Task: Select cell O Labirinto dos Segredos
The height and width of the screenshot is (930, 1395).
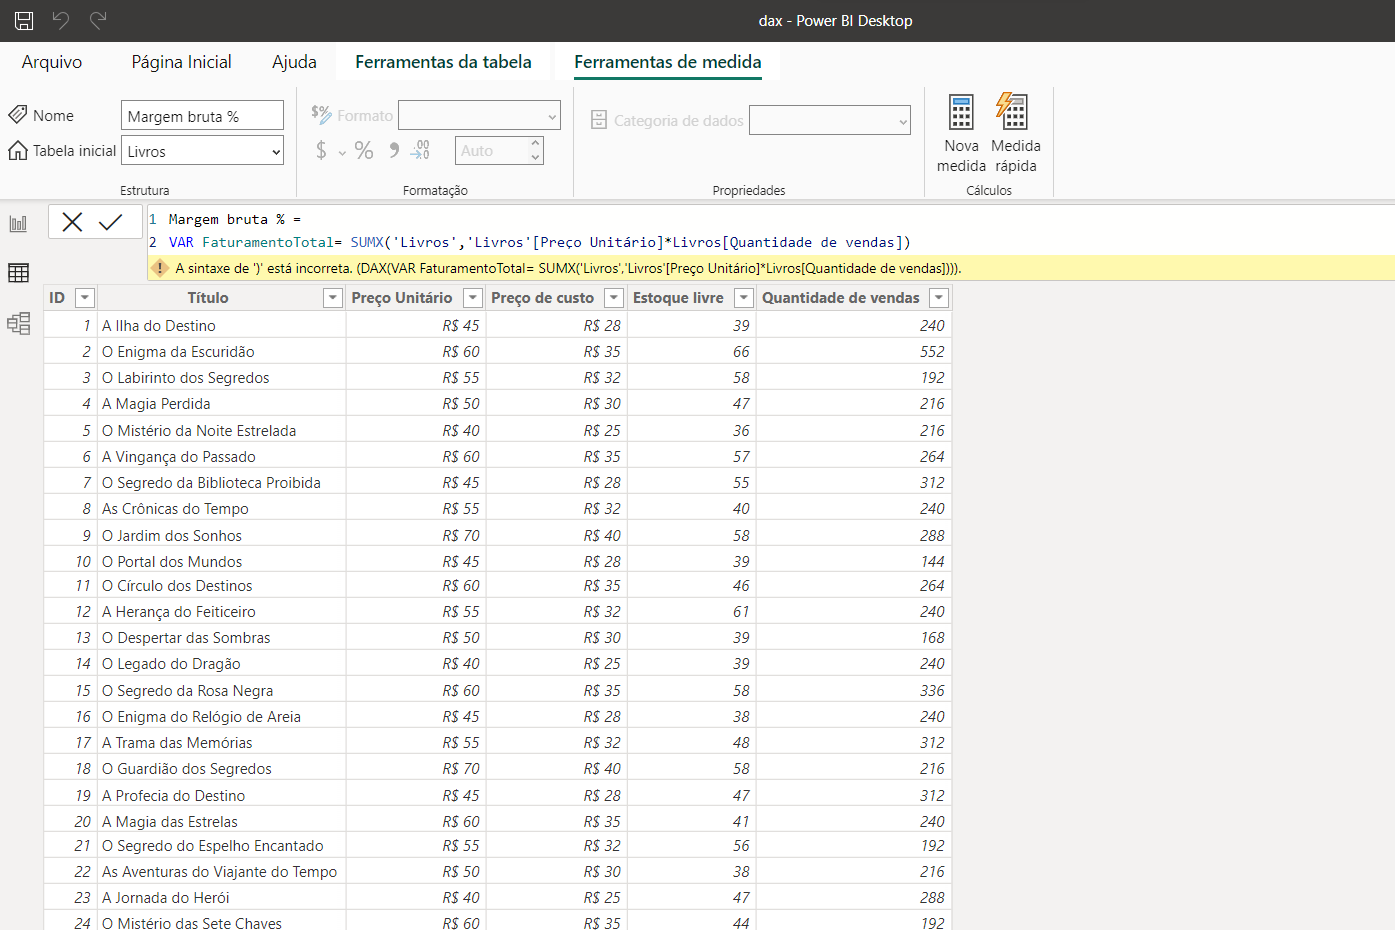Action: point(221,378)
